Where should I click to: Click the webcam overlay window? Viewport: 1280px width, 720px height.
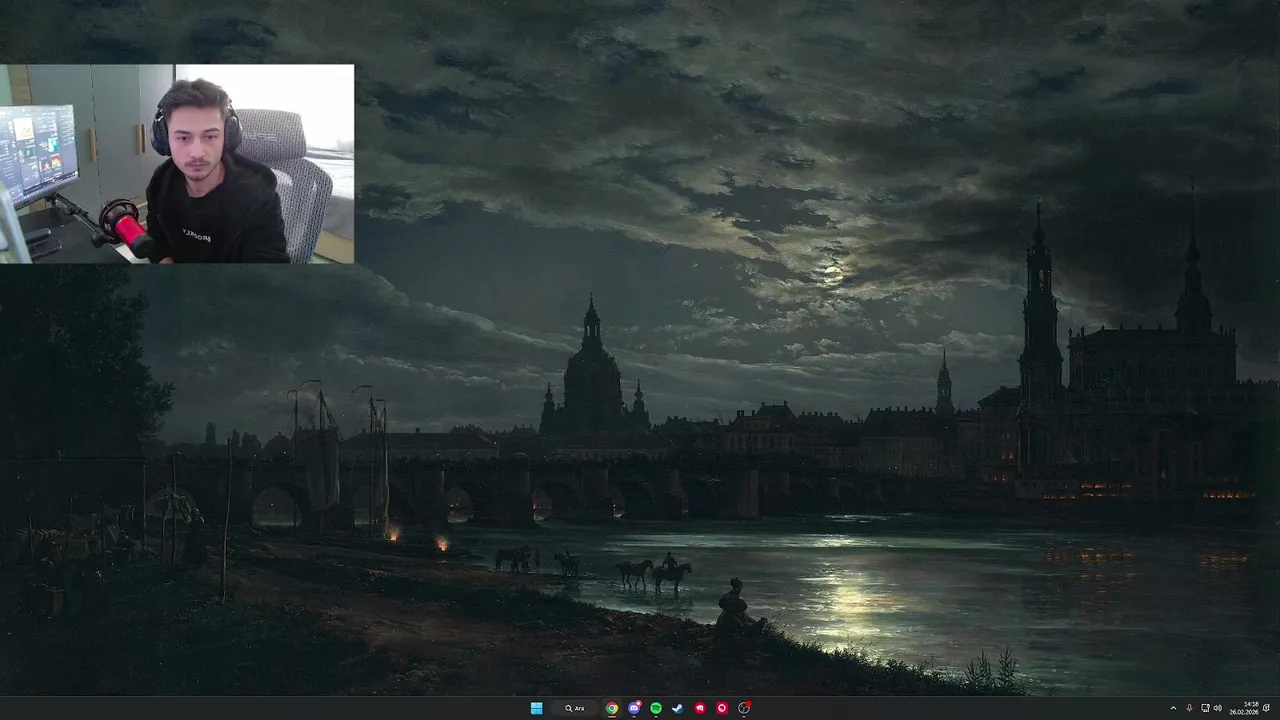(177, 164)
